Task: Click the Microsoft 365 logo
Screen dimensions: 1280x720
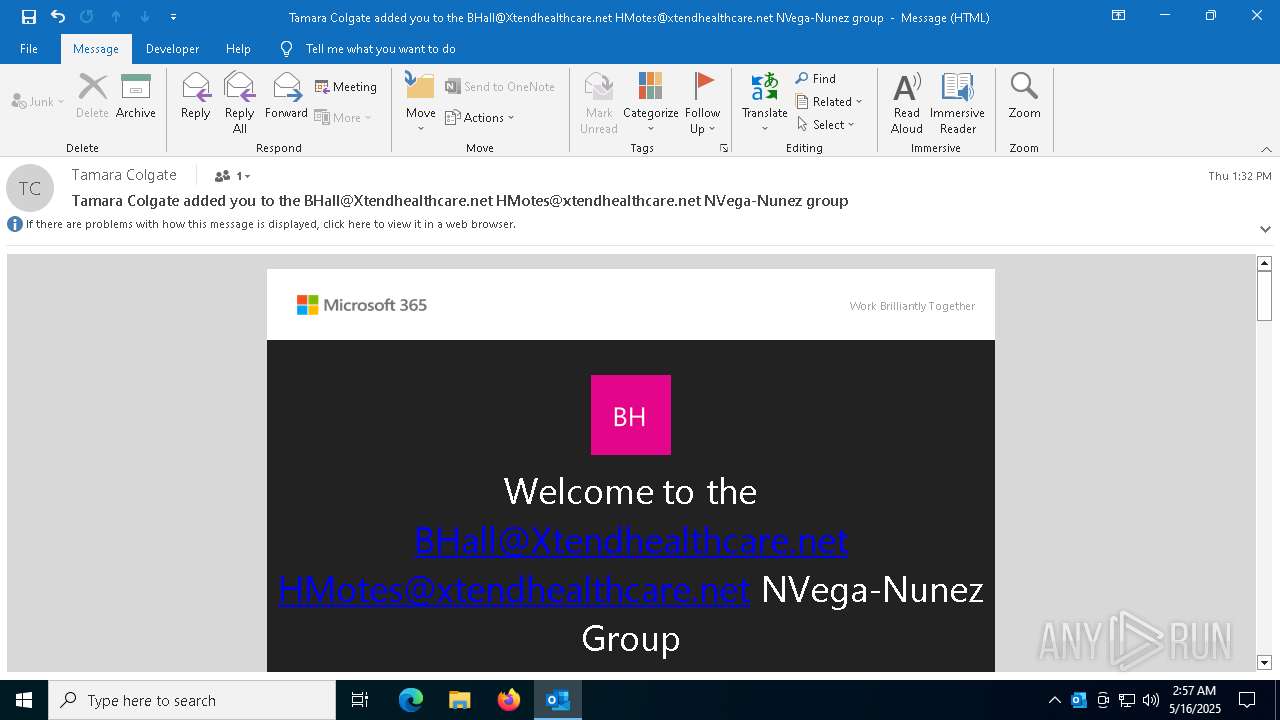Action: coord(362,305)
